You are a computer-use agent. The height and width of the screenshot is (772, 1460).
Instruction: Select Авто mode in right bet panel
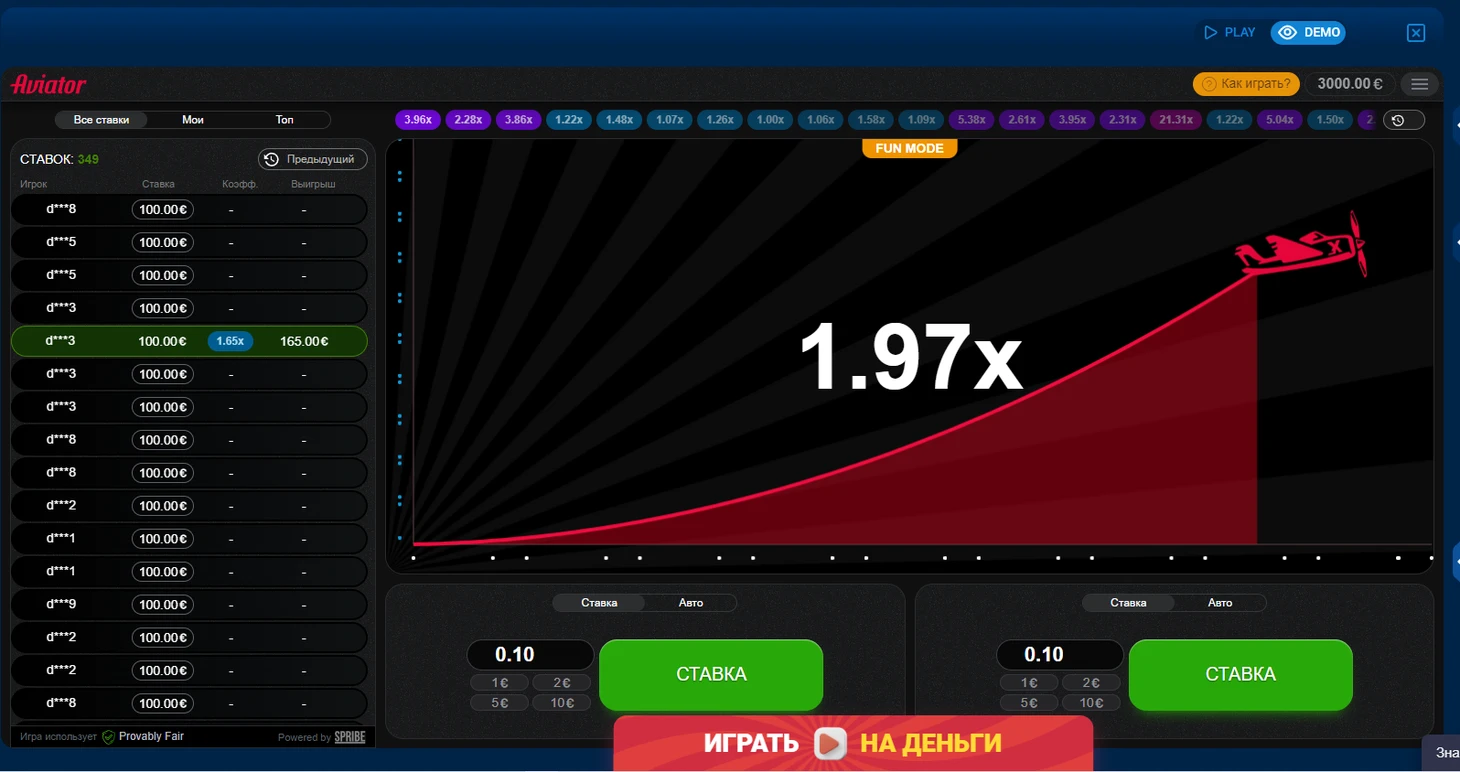pyautogui.click(x=1220, y=603)
